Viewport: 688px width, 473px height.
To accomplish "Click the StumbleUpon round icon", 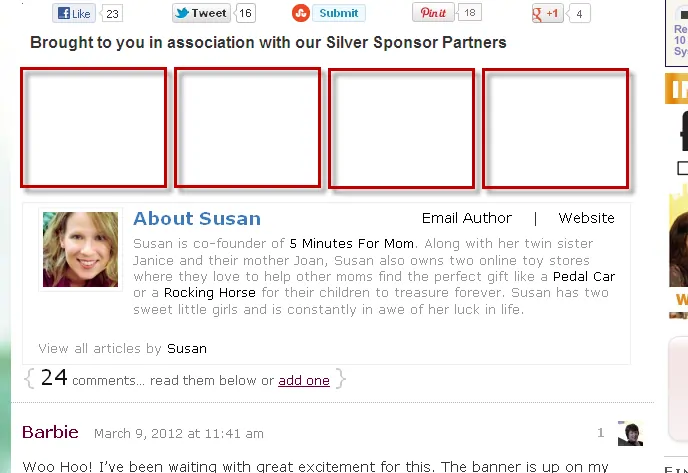I will 301,13.
